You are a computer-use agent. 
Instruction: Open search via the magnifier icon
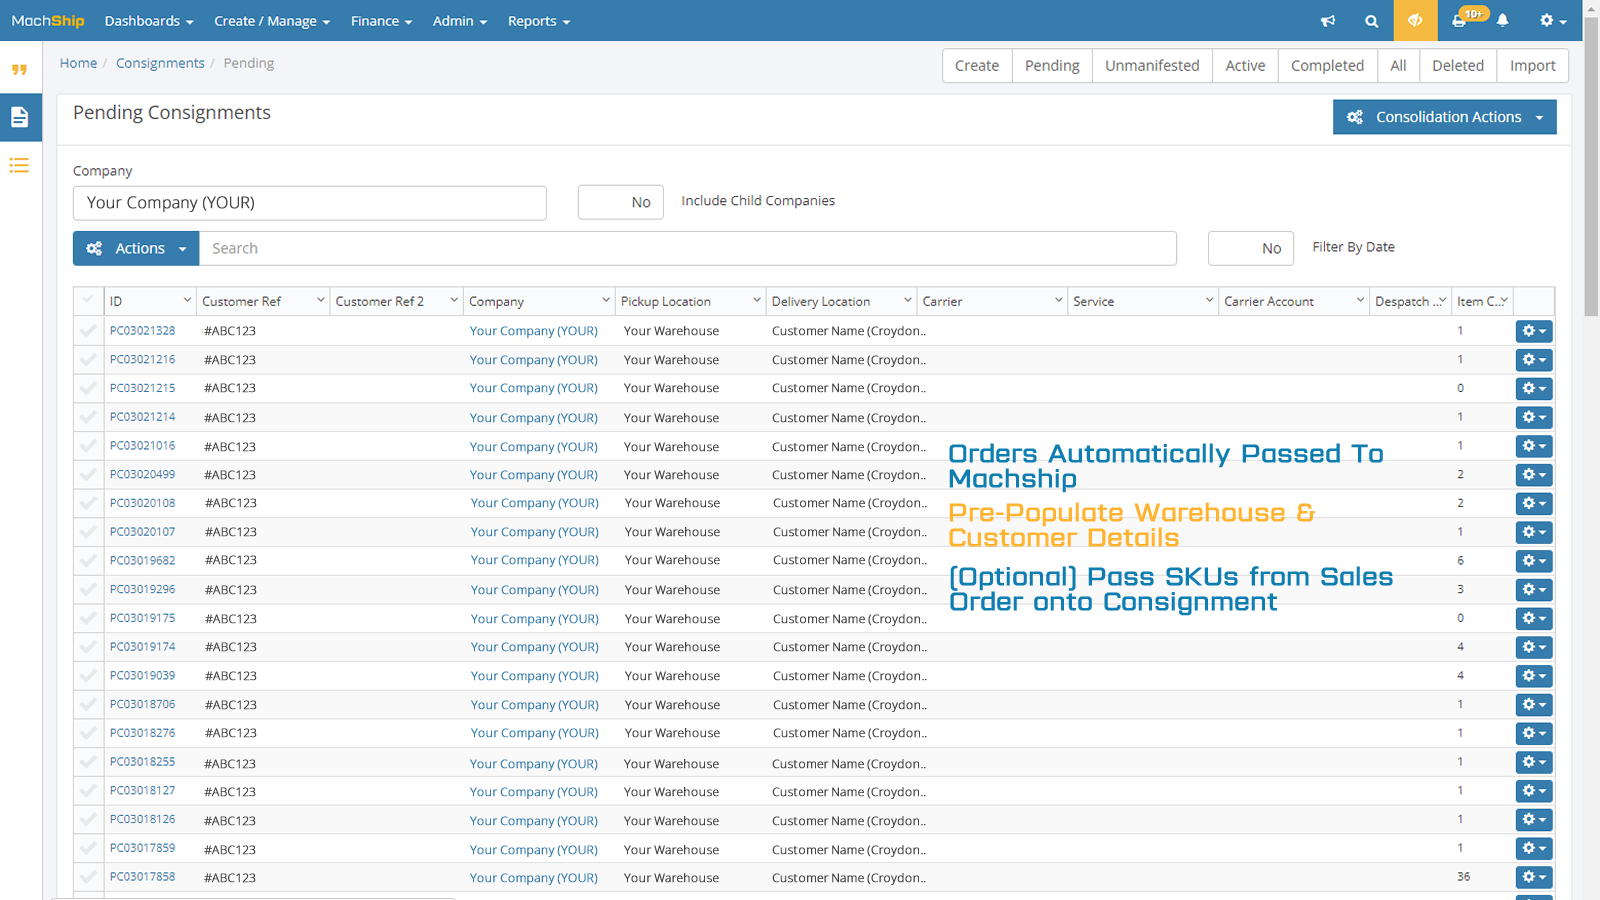[1371, 20]
